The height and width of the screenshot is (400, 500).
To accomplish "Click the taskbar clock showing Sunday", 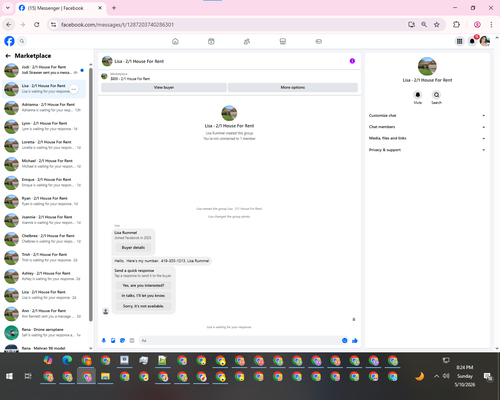I will coord(465,376).
